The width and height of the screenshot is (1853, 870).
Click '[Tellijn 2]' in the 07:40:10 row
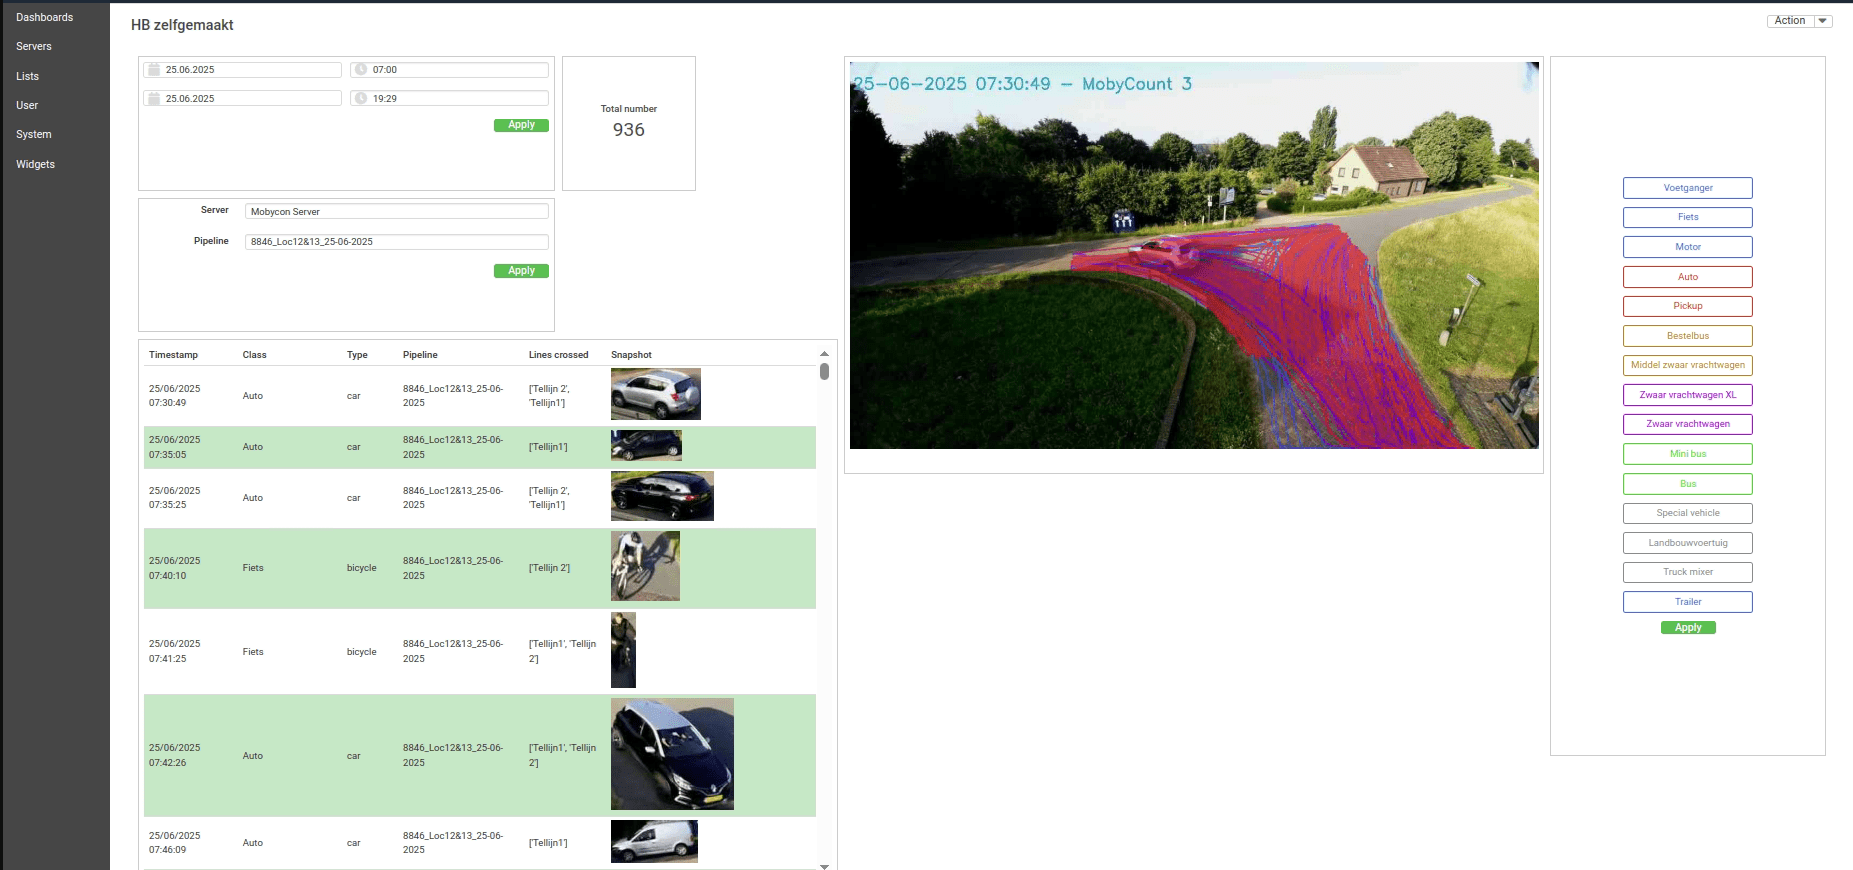(x=549, y=568)
